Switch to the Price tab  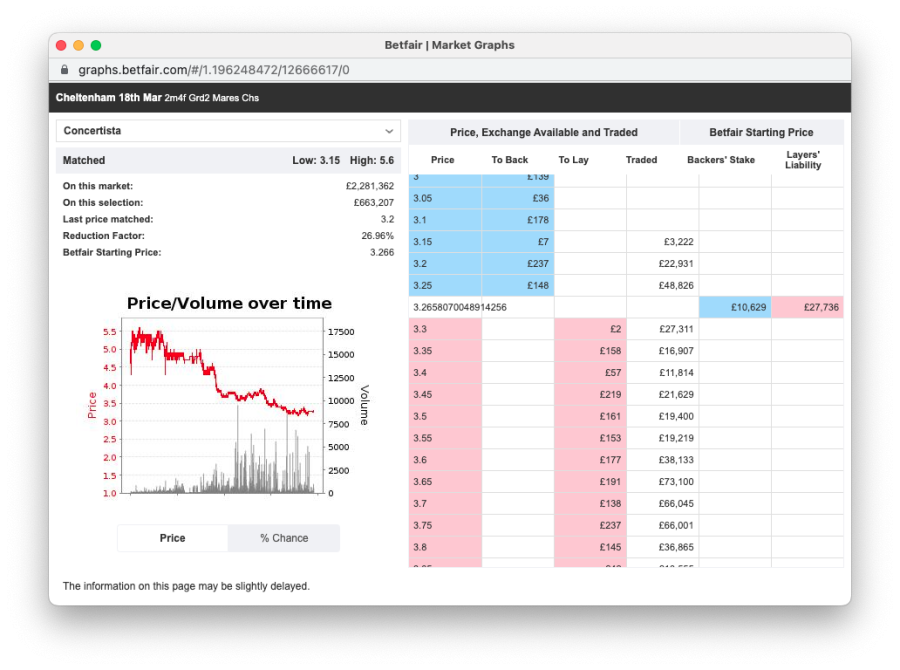click(x=172, y=538)
